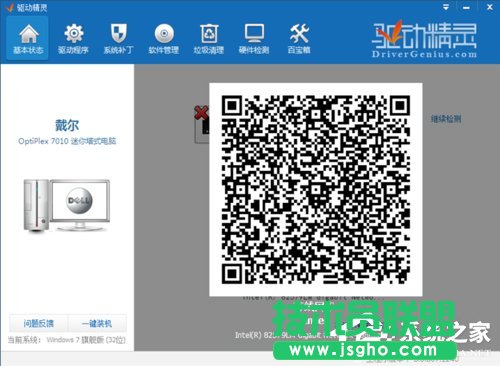Click the OptiPlex 7010 model text
Image resolution: width=500 pixels, height=366 pixels.
pyautogui.click(x=67, y=141)
